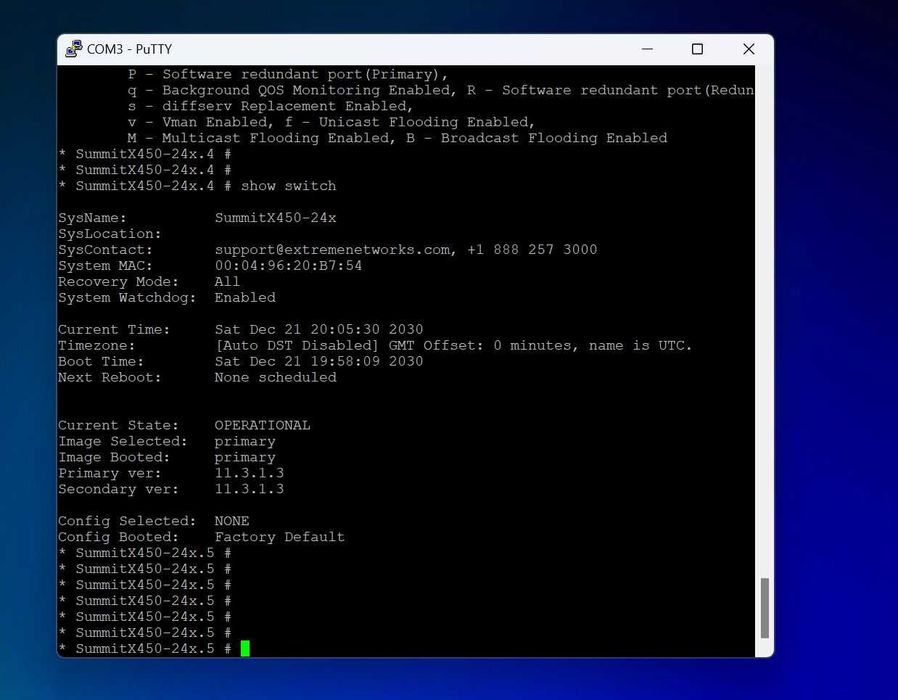The width and height of the screenshot is (898, 700).
Task: Click the PuTTY icon in the title bar
Action: (x=74, y=49)
